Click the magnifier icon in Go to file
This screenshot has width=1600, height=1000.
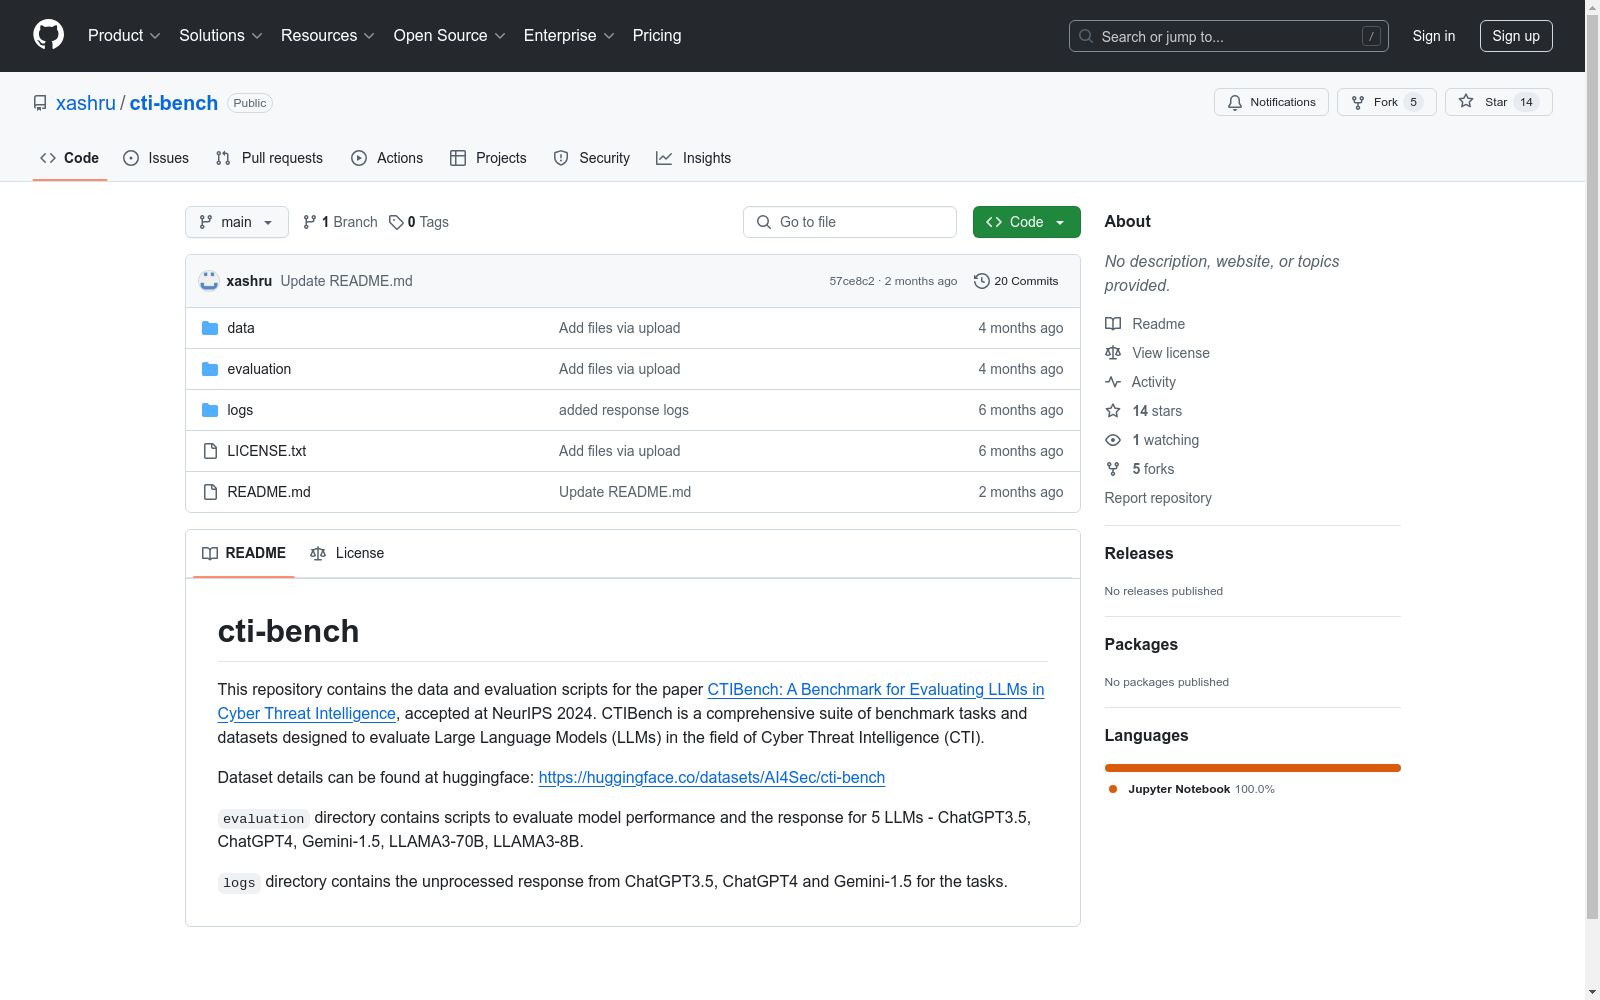point(764,222)
